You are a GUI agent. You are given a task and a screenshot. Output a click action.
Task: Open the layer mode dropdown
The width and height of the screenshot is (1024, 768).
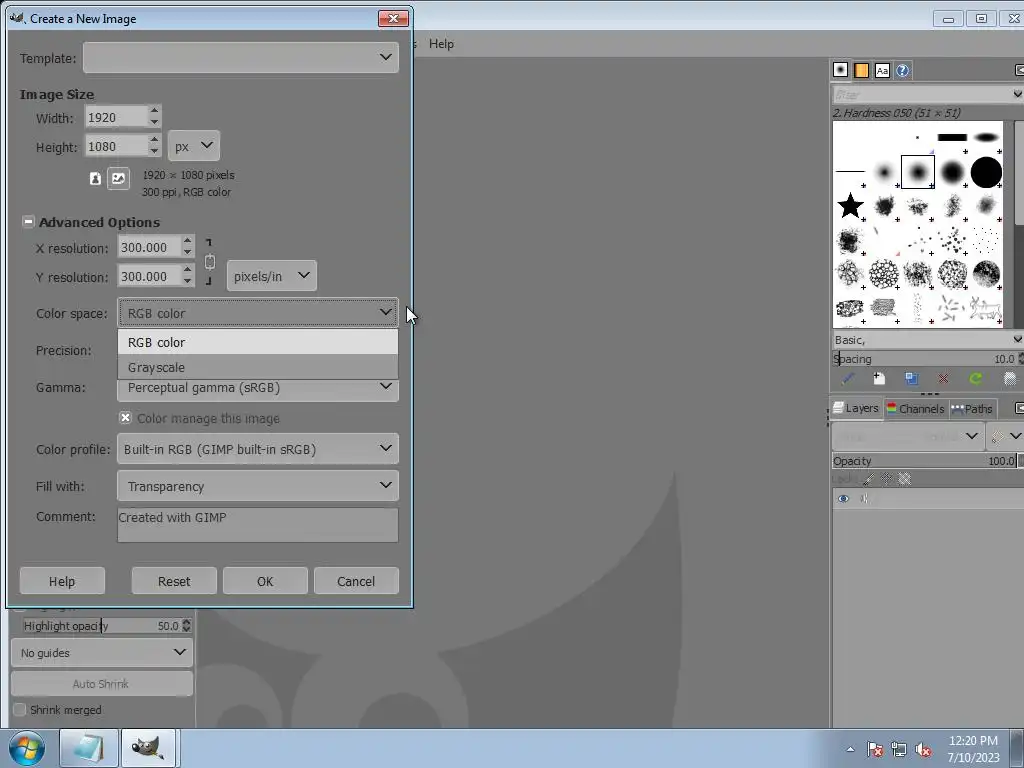(x=908, y=436)
